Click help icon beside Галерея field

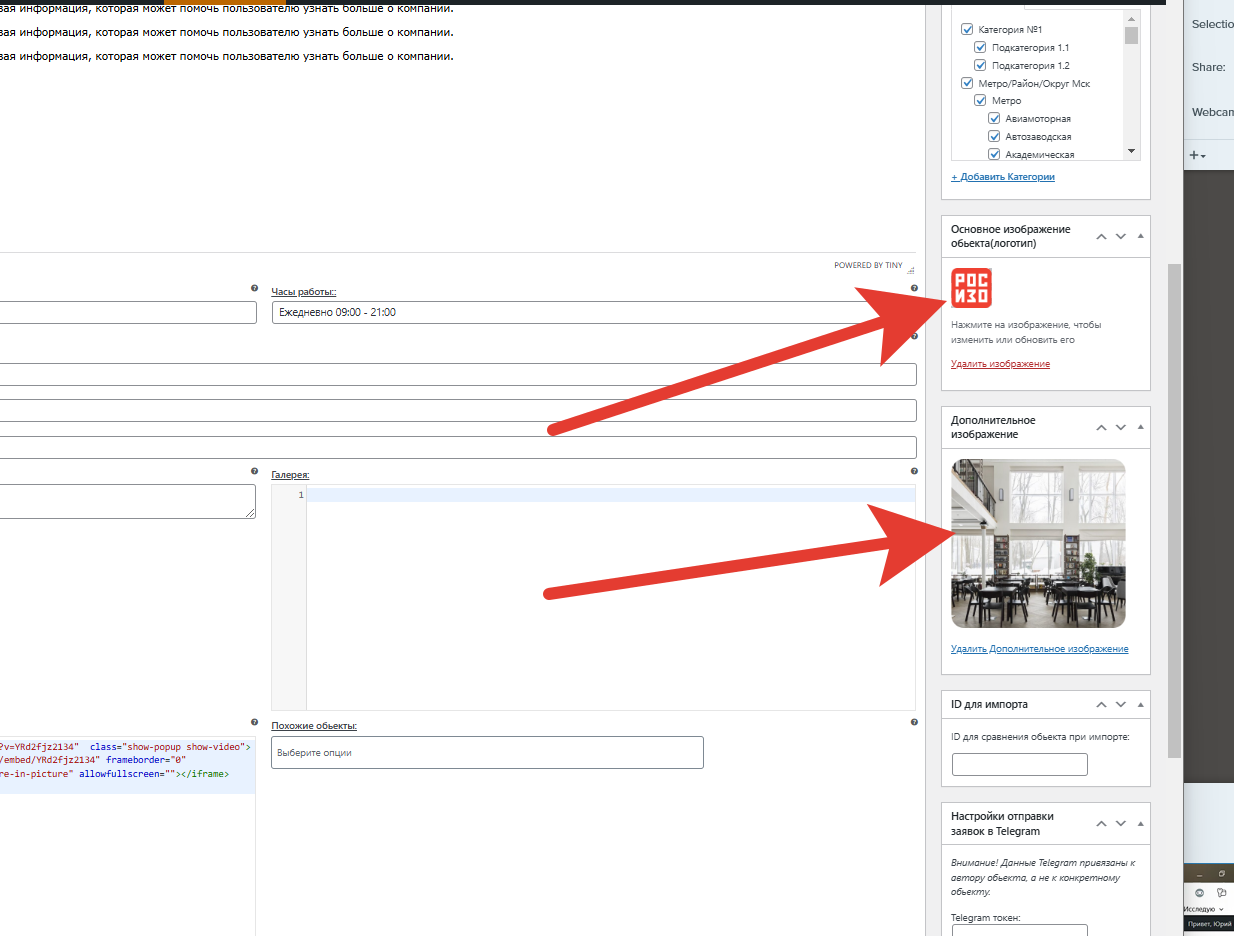[914, 471]
